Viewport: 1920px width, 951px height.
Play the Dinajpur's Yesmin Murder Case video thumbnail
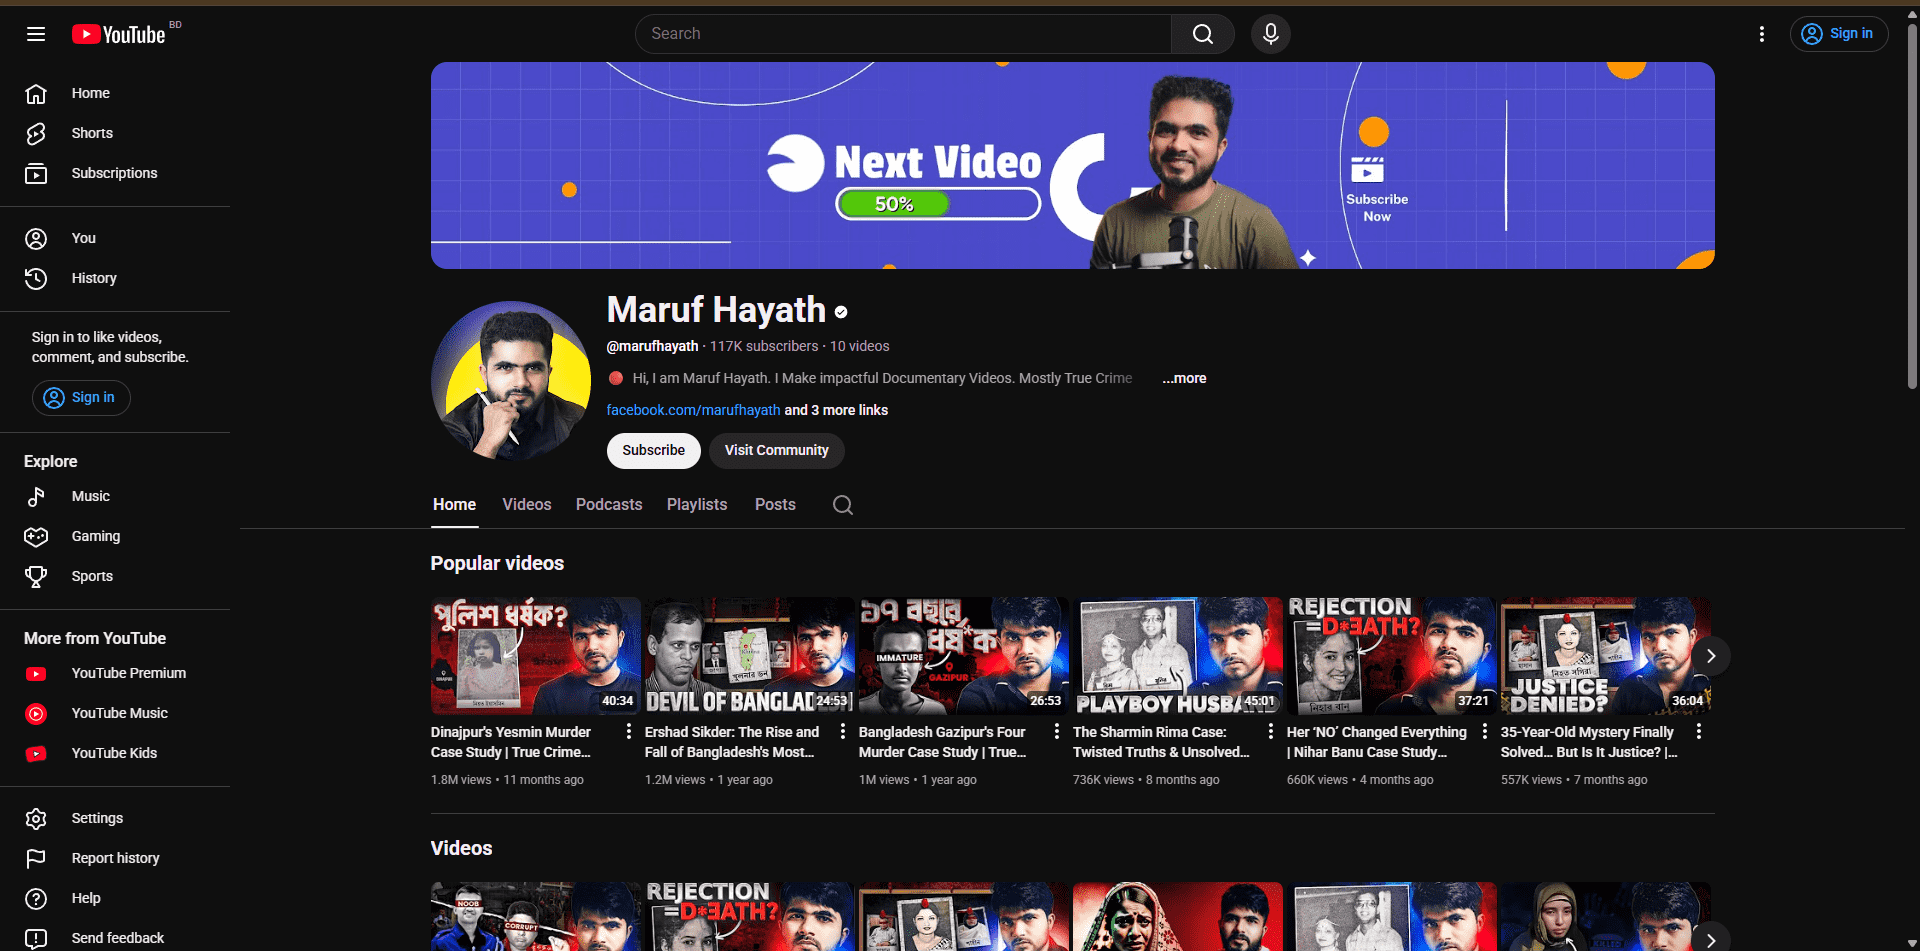click(534, 655)
